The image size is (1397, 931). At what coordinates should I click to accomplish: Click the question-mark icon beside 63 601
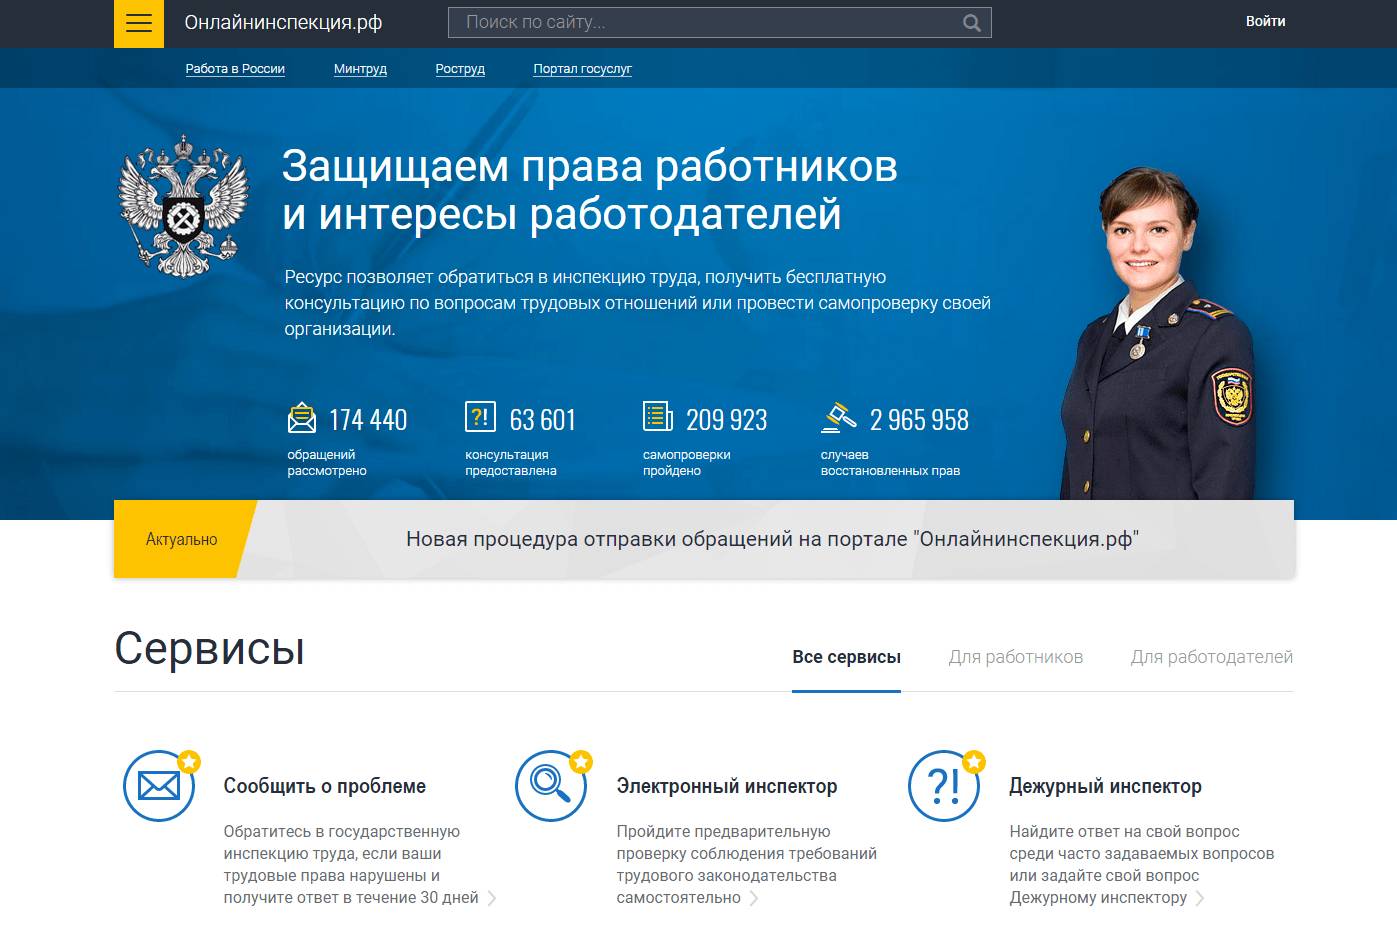pyautogui.click(x=480, y=416)
